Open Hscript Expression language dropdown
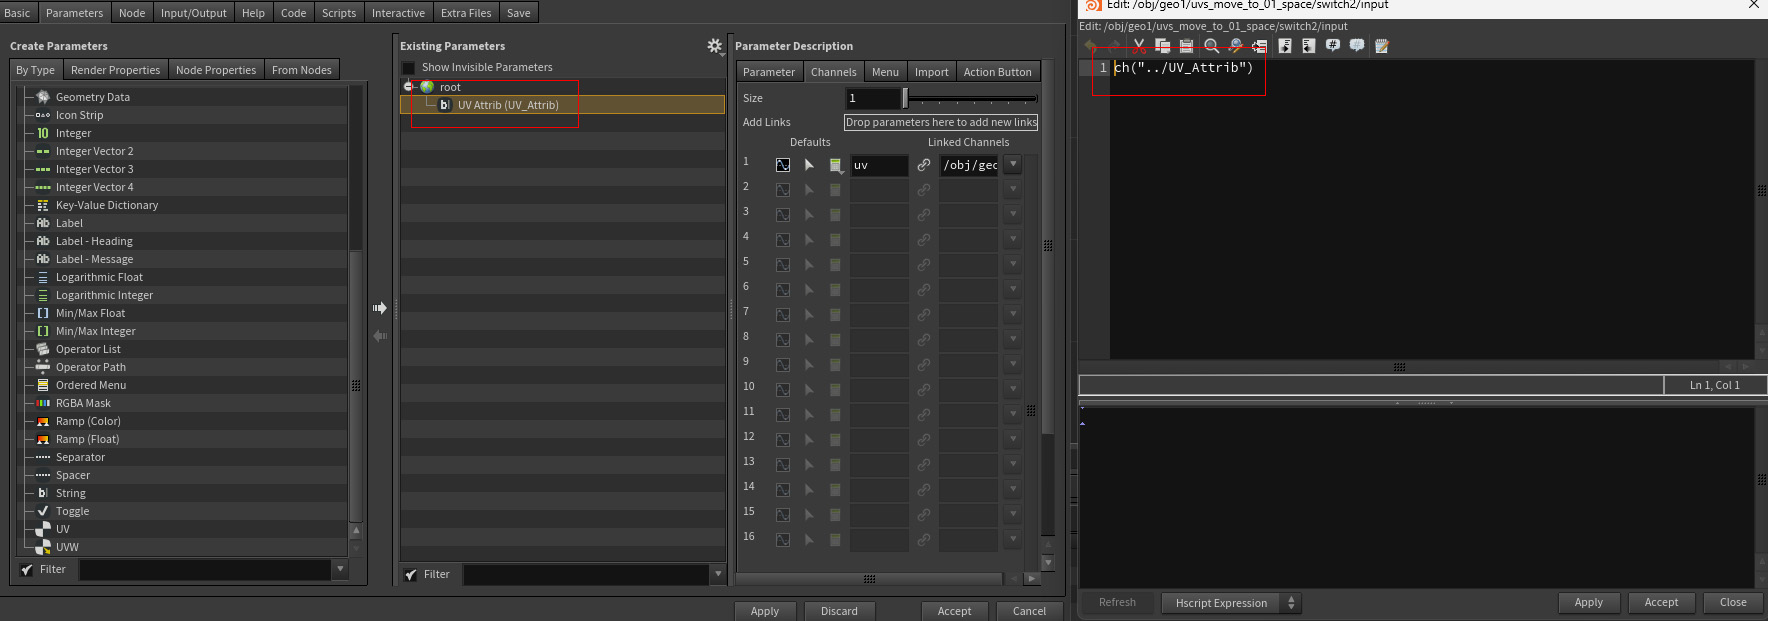This screenshot has height=621, width=1768. tap(1231, 603)
